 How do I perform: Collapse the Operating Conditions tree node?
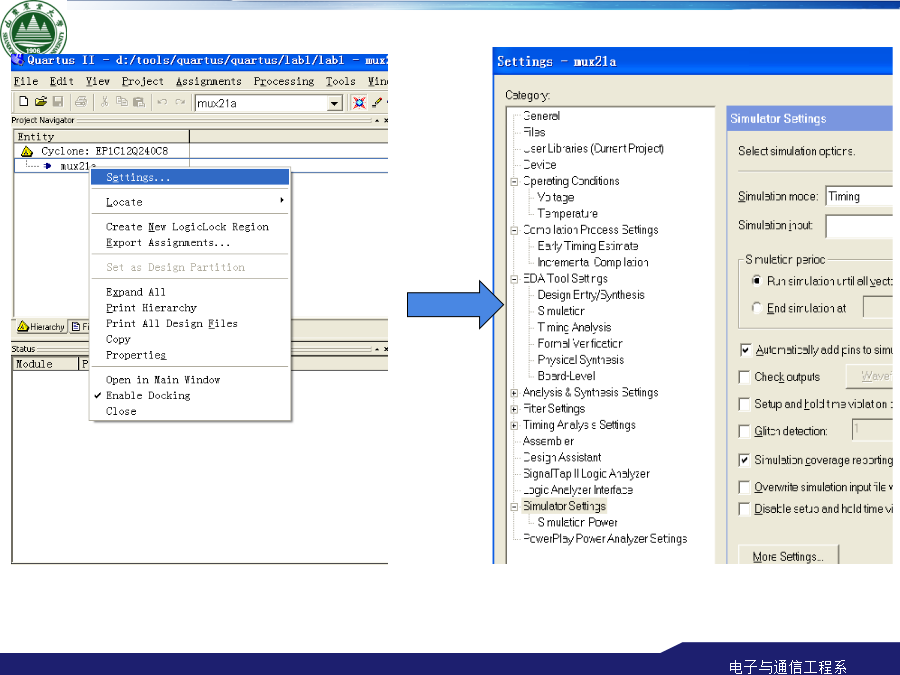514,182
